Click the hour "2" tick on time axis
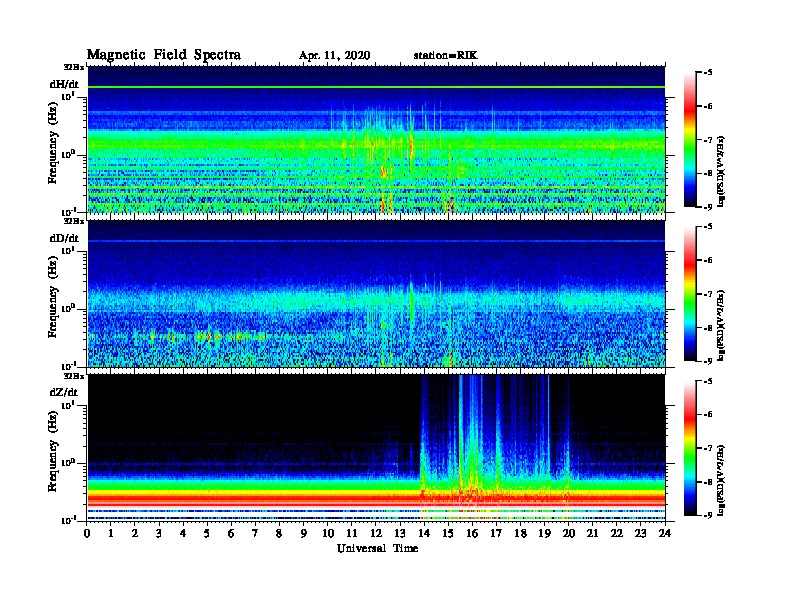792x612 pixels. tap(135, 533)
